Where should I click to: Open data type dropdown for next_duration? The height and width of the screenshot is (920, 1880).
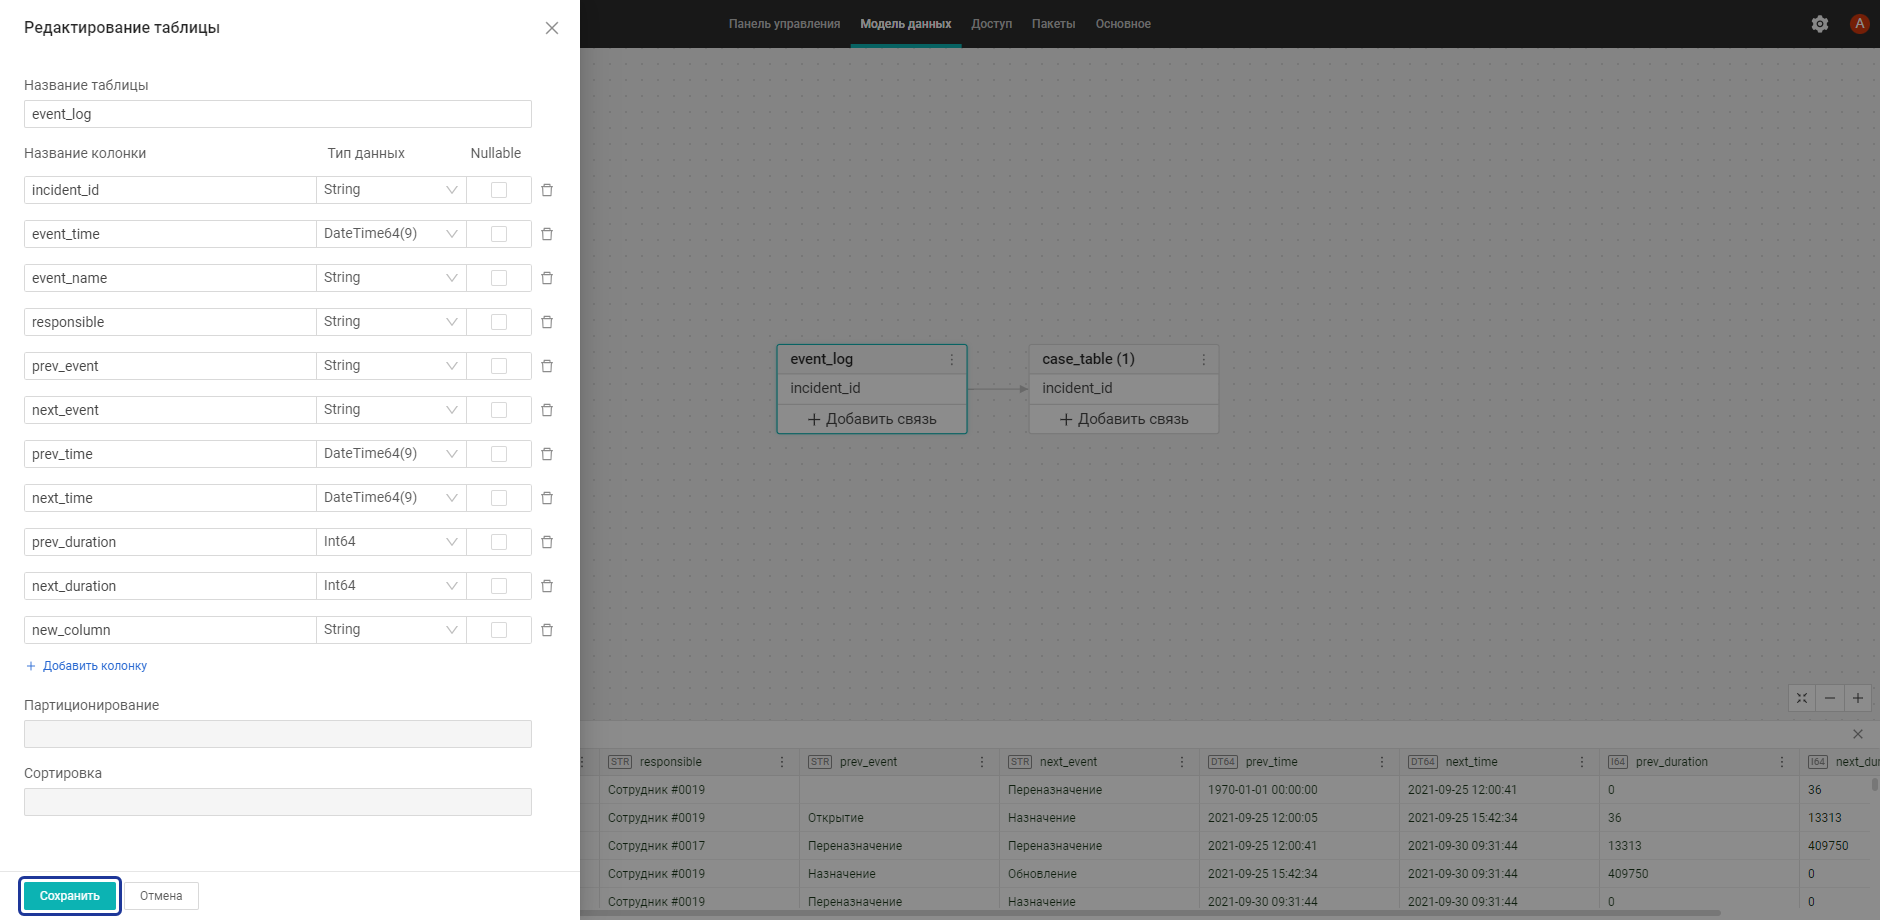click(x=391, y=586)
